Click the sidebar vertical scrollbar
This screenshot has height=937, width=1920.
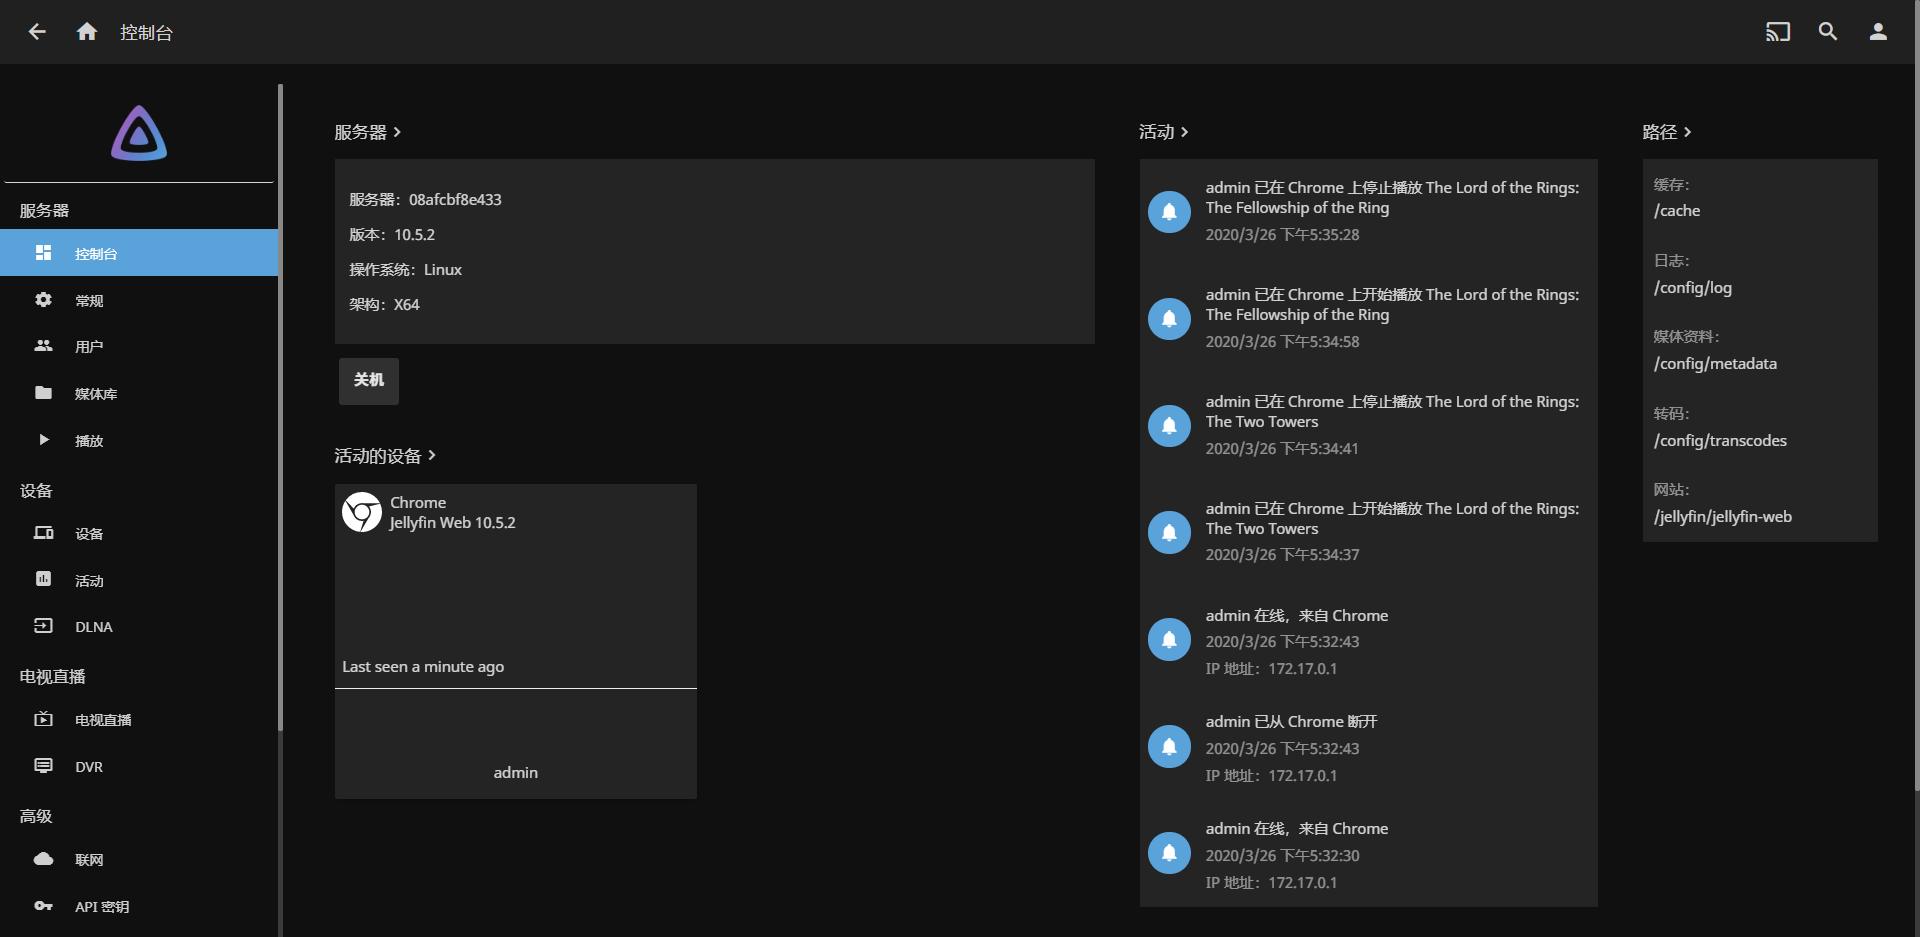click(280, 400)
